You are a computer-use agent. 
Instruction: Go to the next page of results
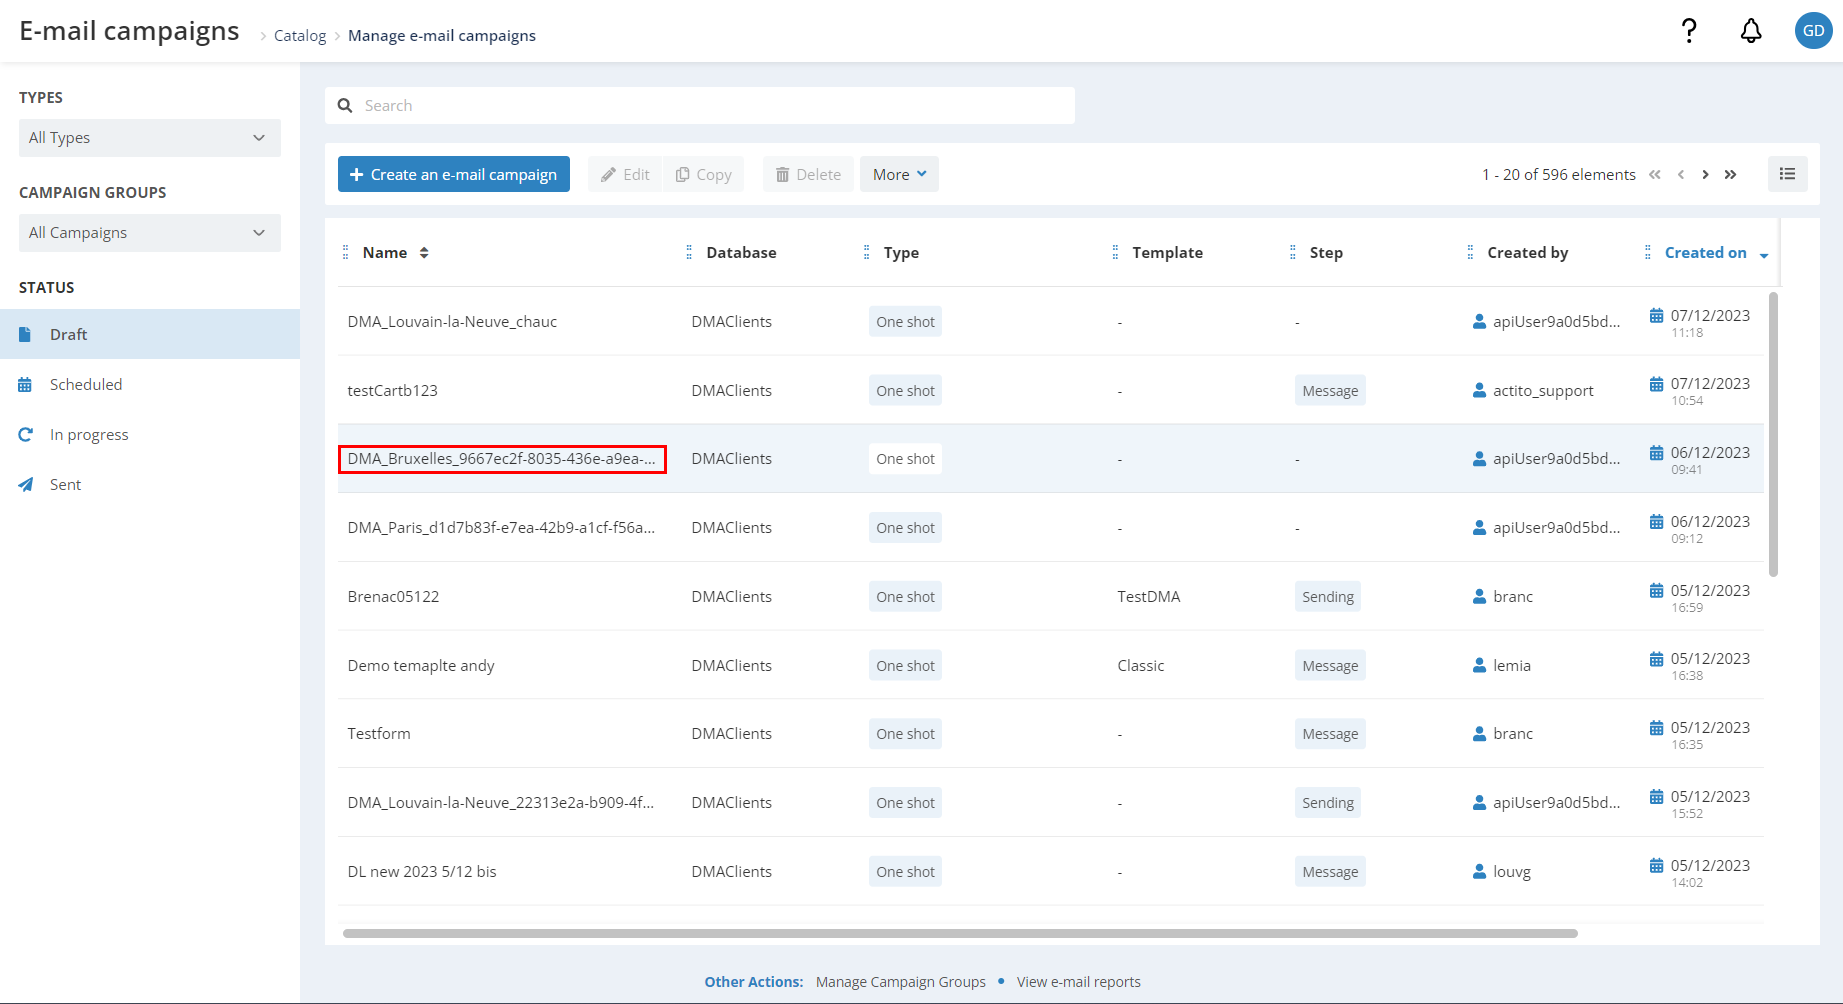[1705, 174]
